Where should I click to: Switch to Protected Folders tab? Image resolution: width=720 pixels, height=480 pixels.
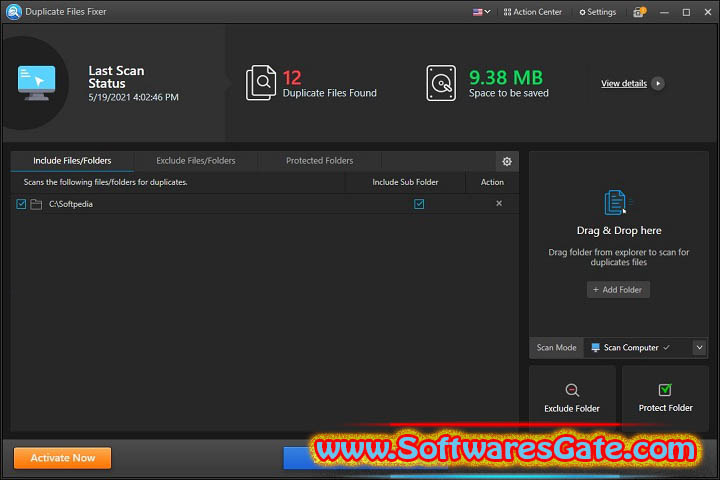click(x=320, y=161)
